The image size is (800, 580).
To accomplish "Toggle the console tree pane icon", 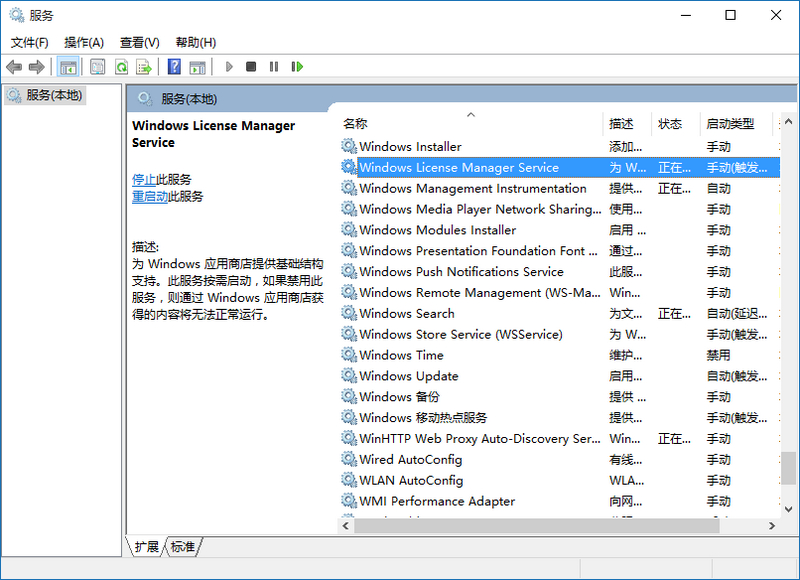I will (x=70, y=67).
